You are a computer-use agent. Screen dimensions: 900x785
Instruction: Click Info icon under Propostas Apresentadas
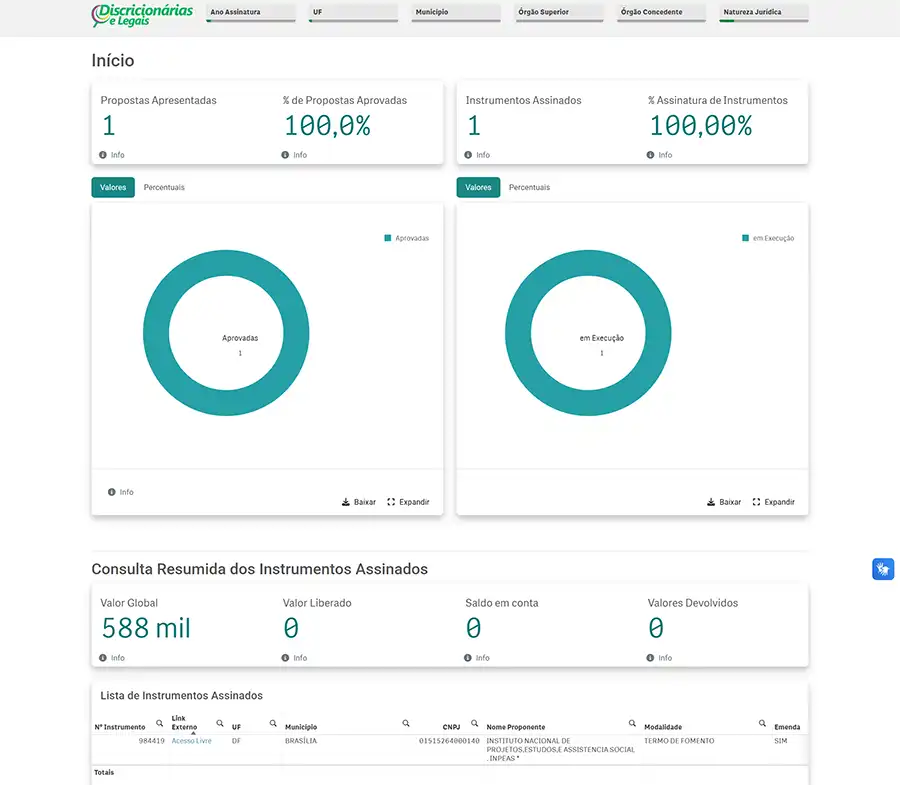pyautogui.click(x=103, y=155)
